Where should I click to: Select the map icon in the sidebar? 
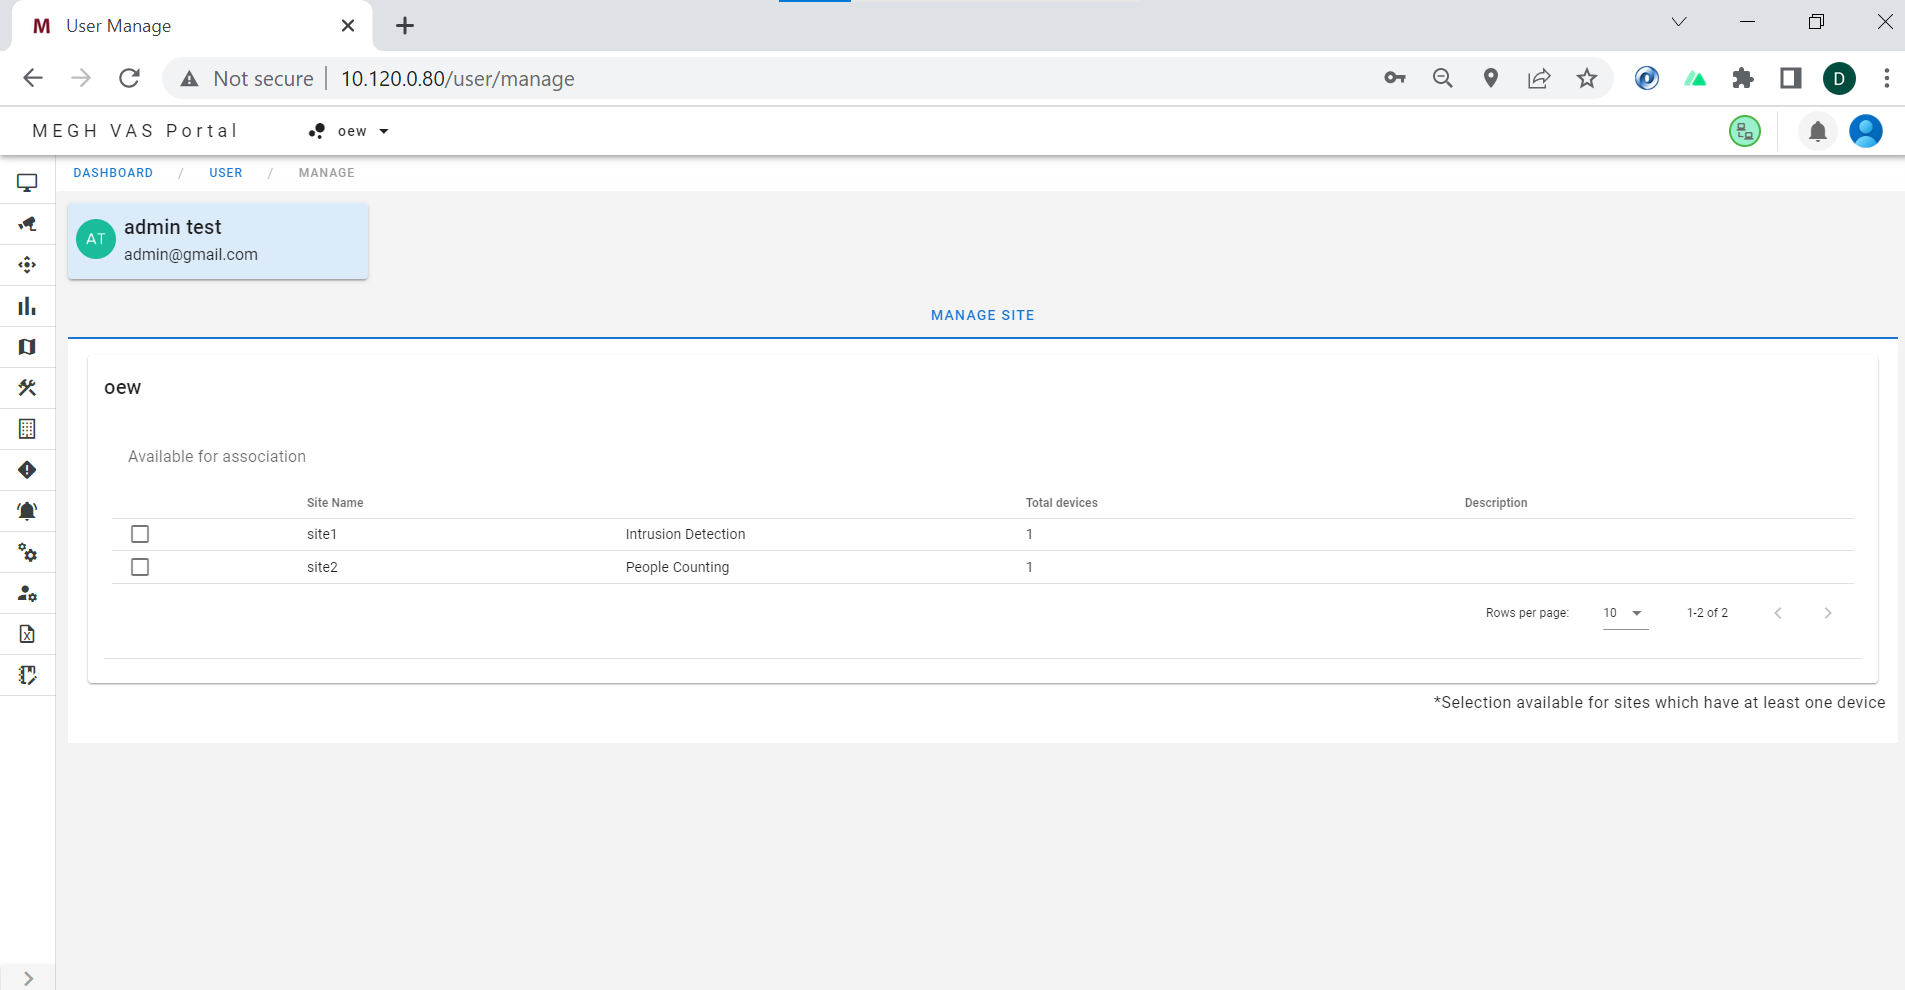coord(27,347)
